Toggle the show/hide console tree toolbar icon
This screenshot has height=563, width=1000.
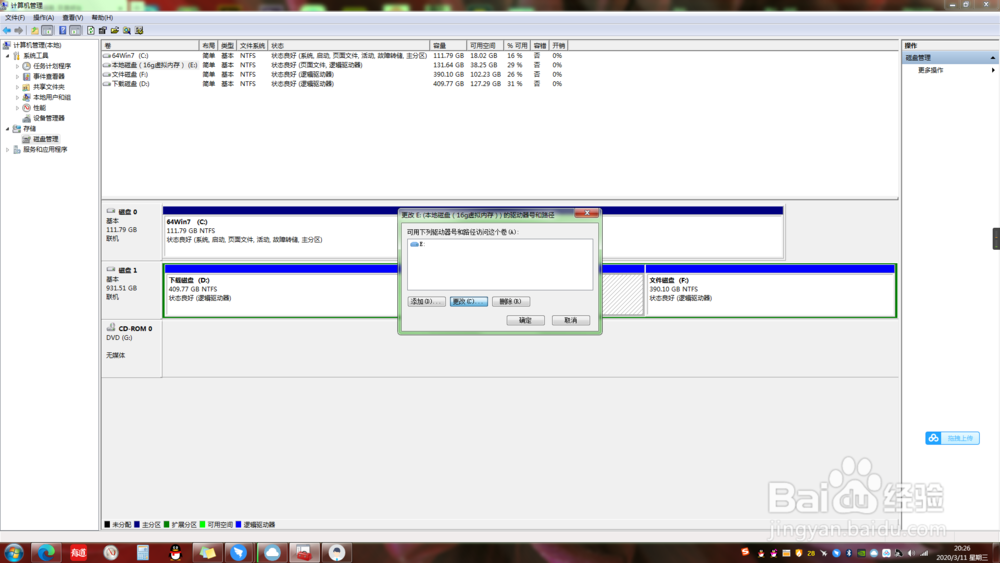(x=47, y=31)
